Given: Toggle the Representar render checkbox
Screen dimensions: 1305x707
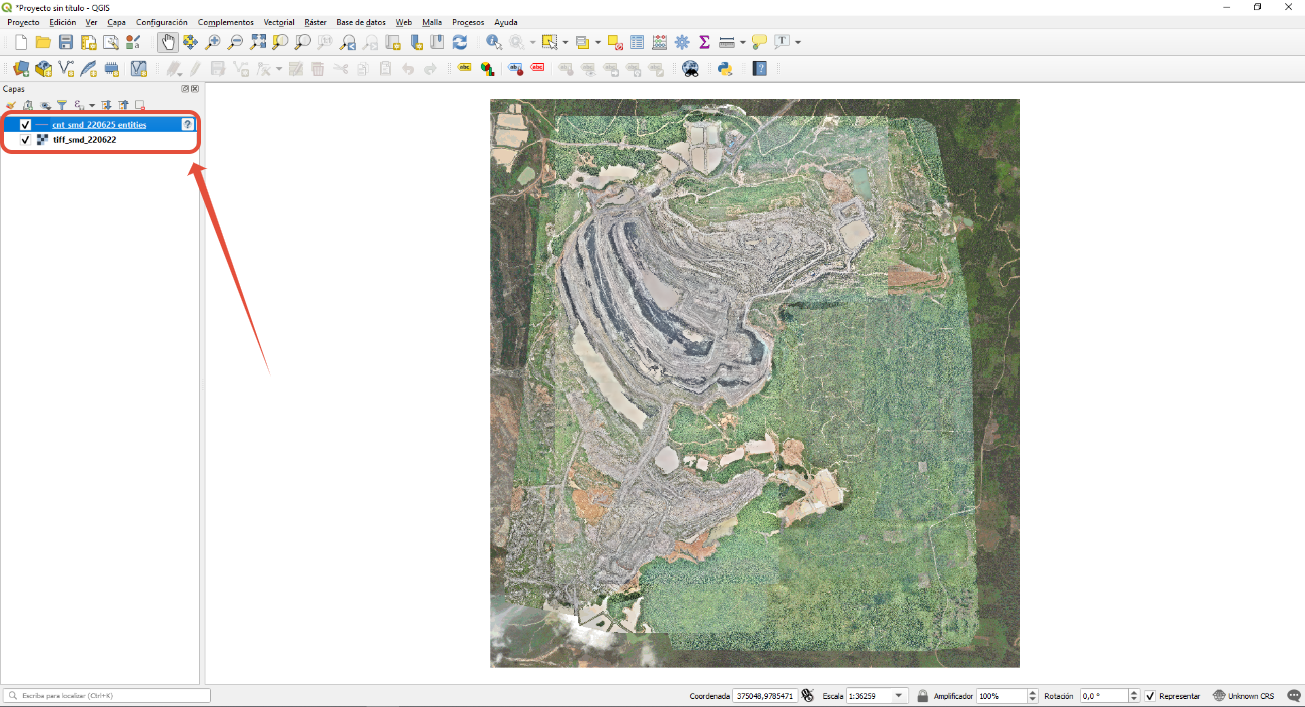Looking at the screenshot, I should coord(1151,696).
